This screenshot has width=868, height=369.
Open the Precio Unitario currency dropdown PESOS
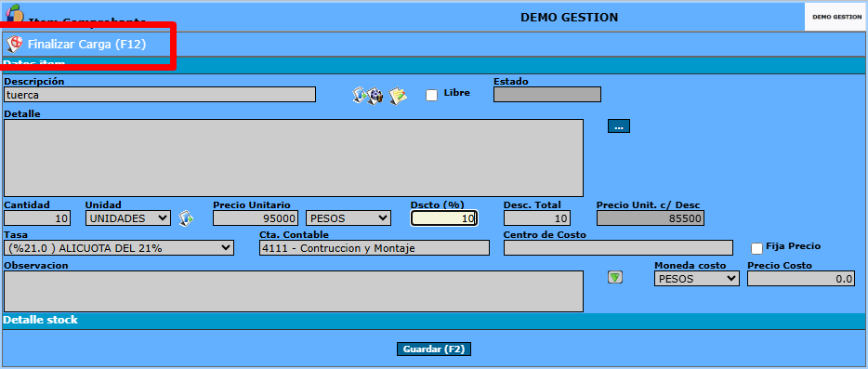coord(349,218)
